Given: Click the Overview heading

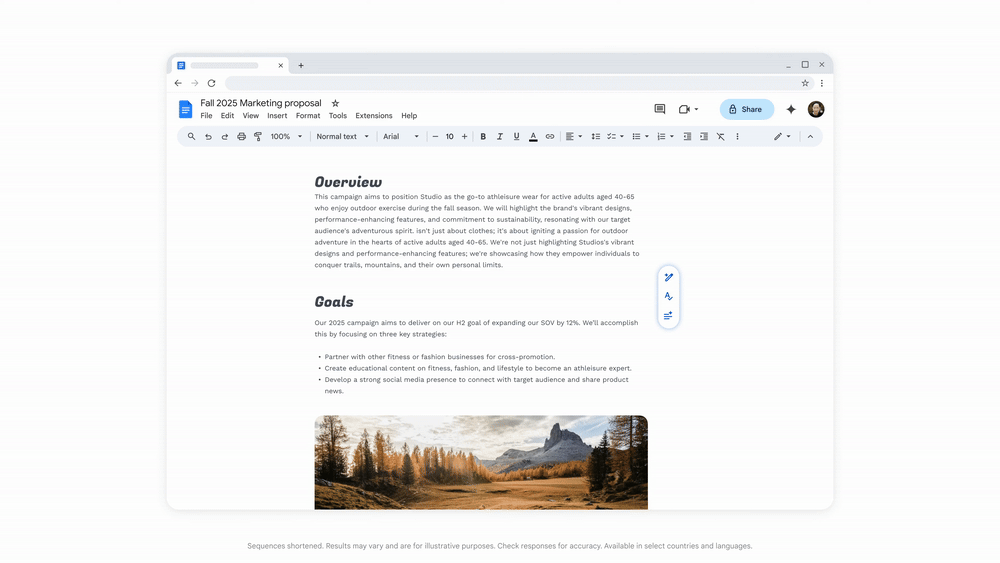Looking at the screenshot, I should tap(348, 182).
